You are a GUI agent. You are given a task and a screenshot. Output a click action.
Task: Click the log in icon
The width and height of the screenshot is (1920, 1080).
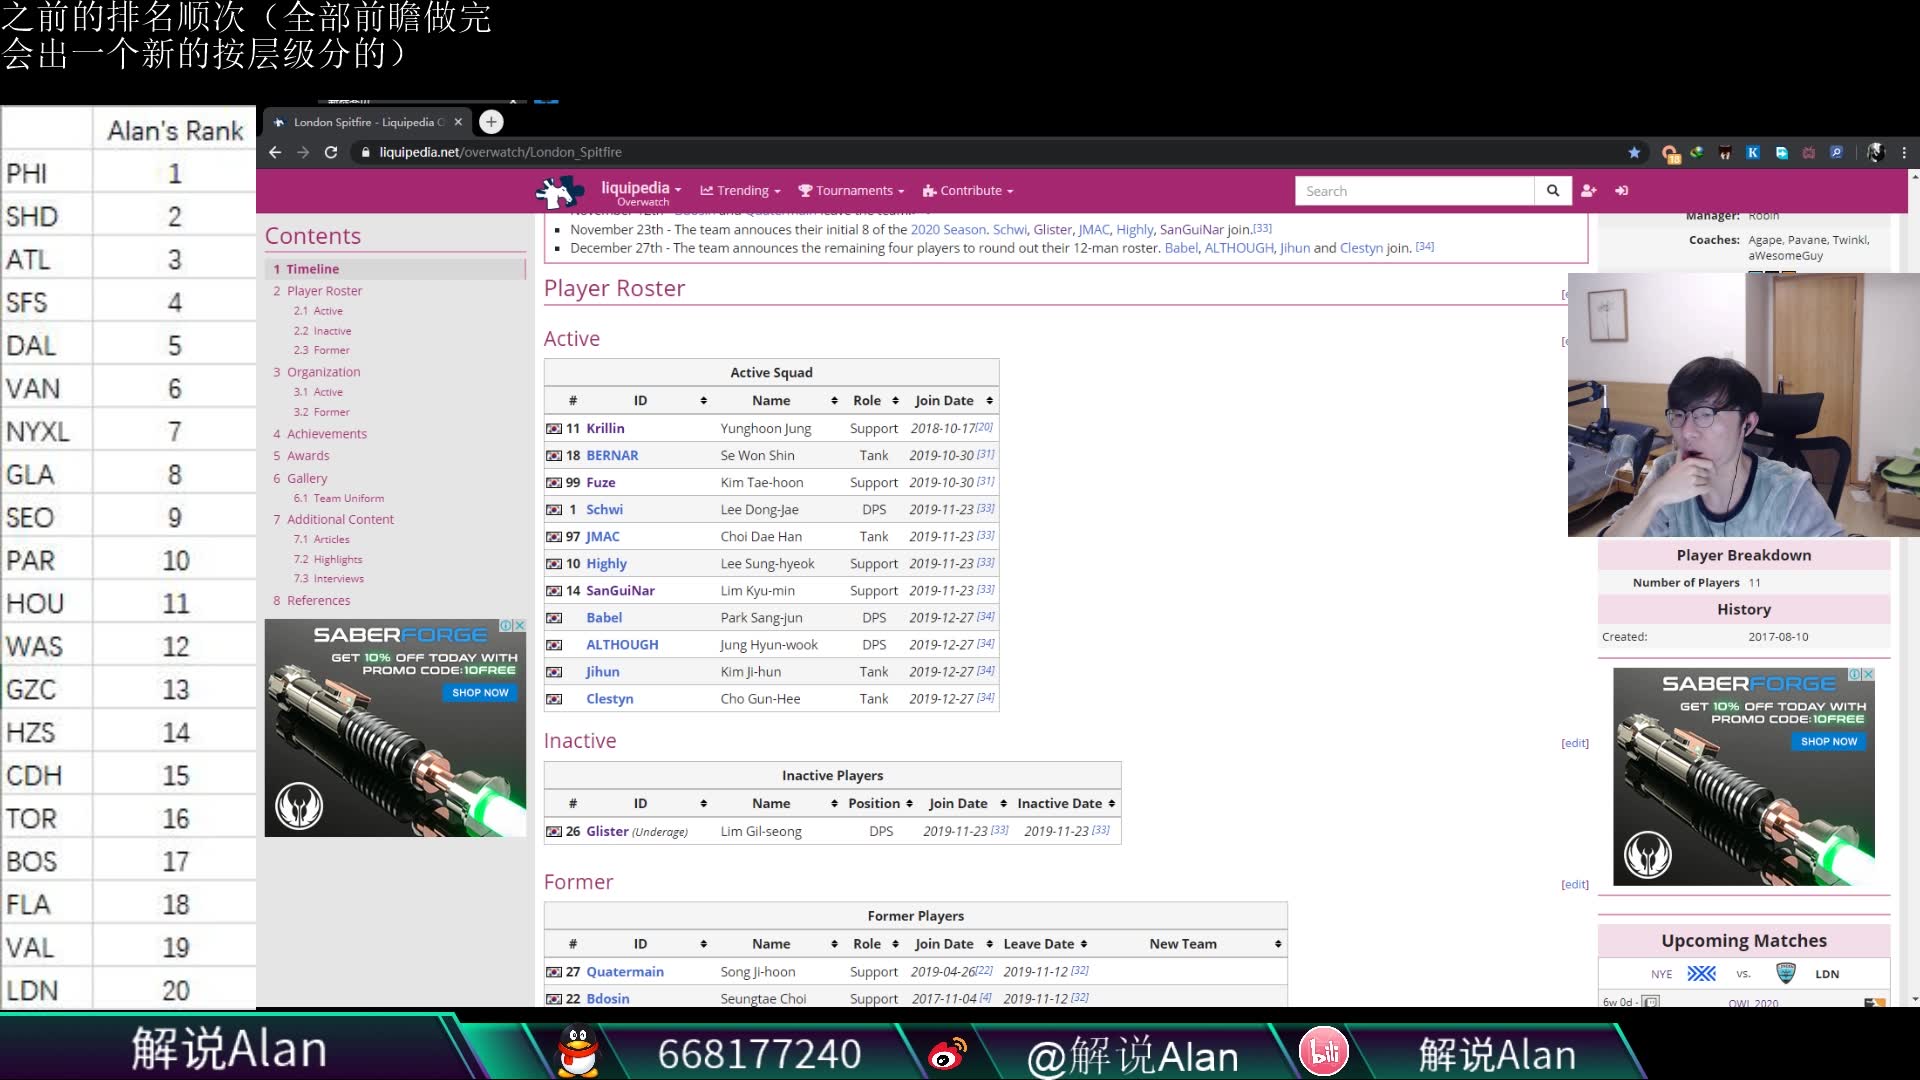click(x=1621, y=191)
